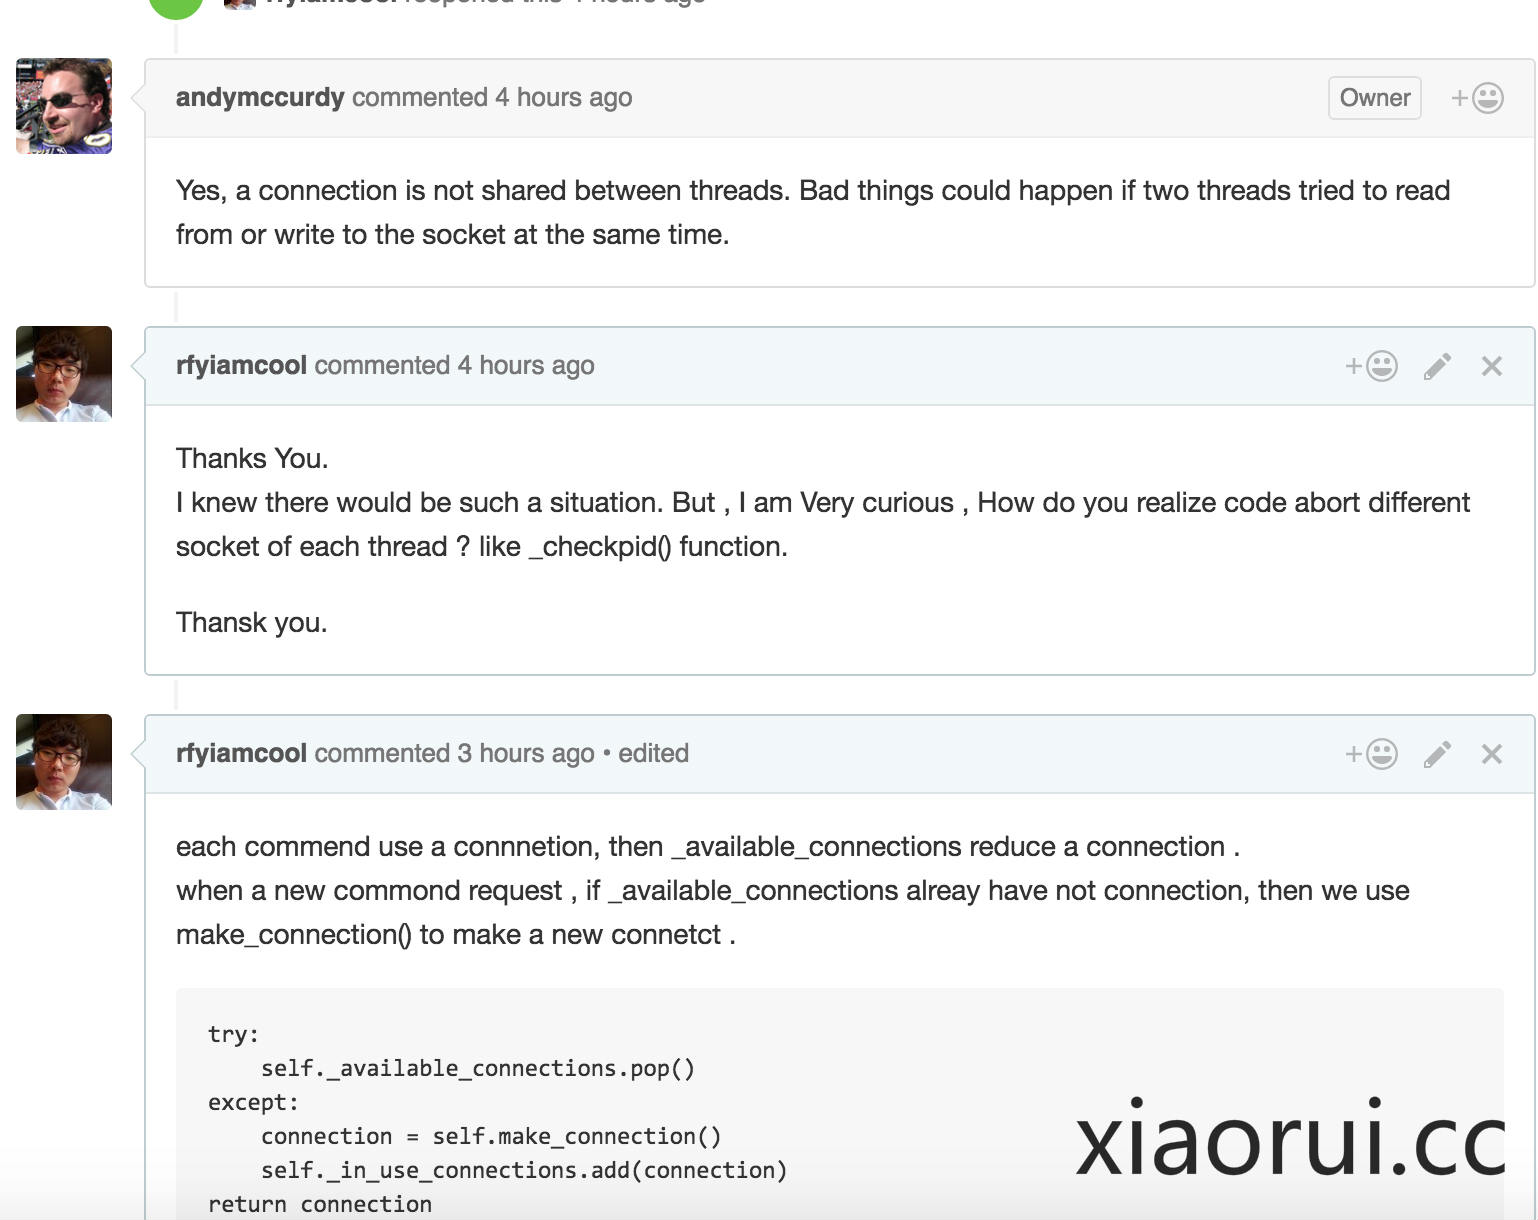The width and height of the screenshot is (1538, 1220).
Task: Click andymccurdy's '4 hours ago' timestamp
Action: click(564, 98)
